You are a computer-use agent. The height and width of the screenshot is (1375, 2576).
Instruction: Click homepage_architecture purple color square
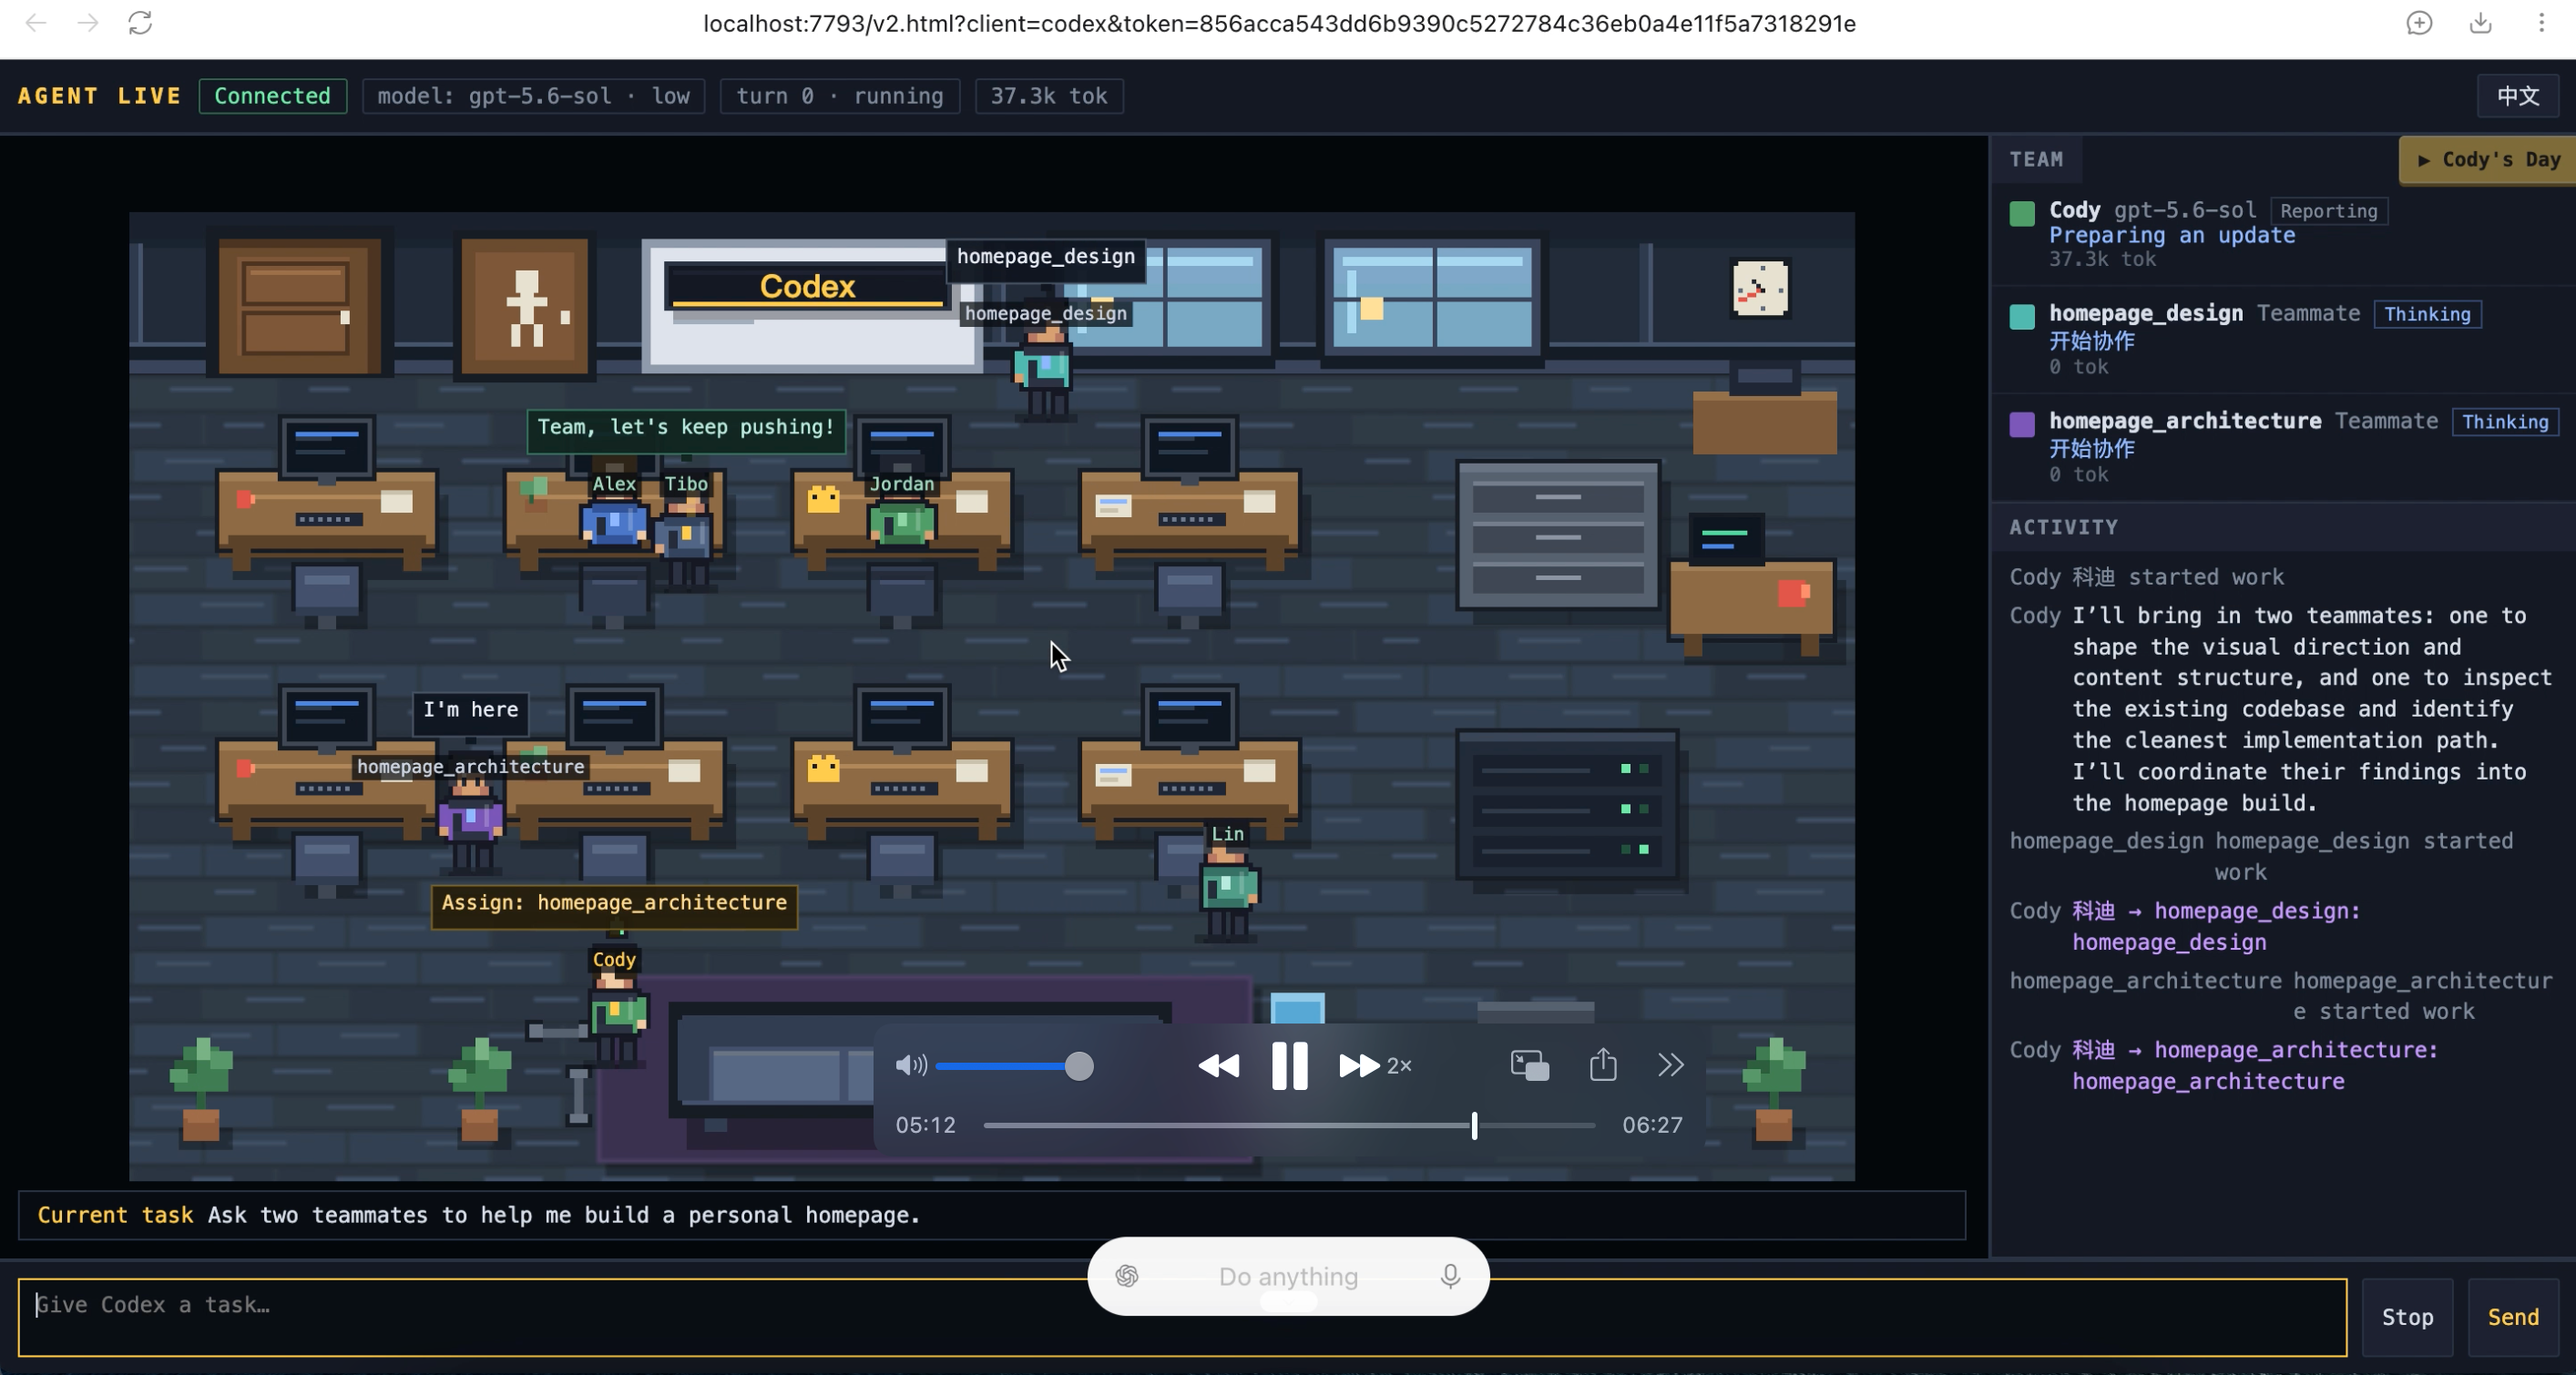(2022, 424)
